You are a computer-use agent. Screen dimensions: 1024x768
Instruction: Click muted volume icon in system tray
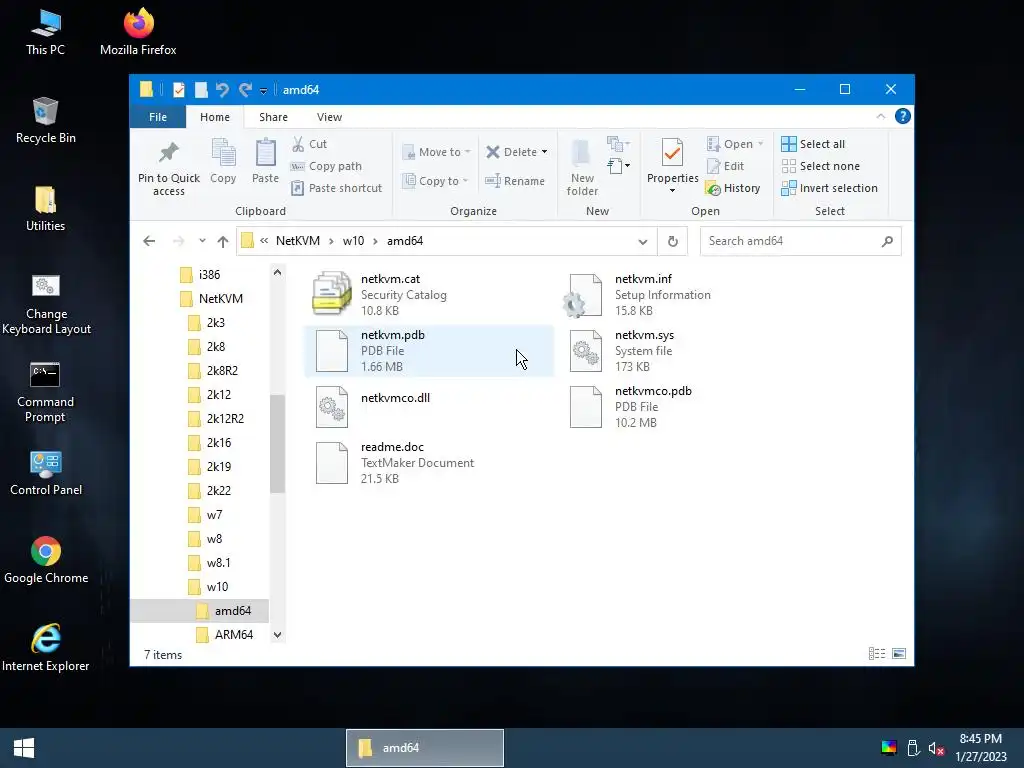pyautogui.click(x=936, y=748)
